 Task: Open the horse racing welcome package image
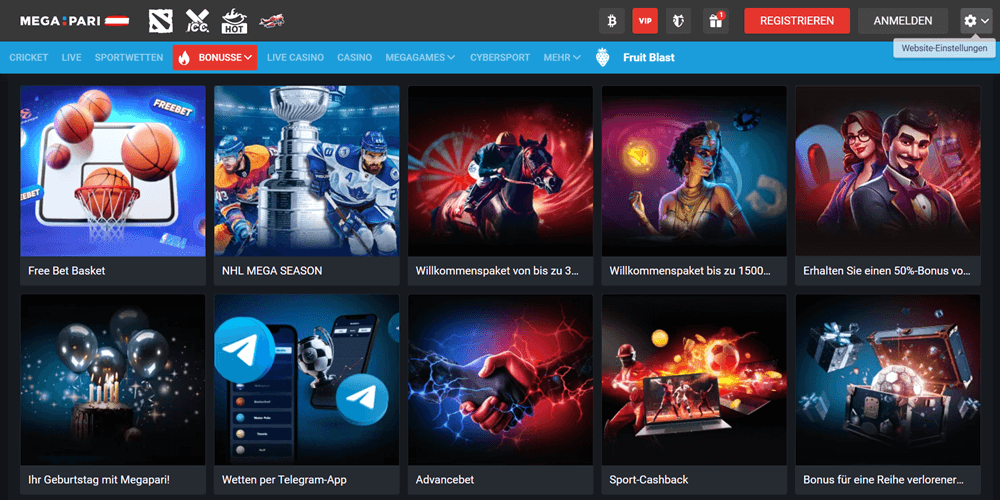coord(501,171)
